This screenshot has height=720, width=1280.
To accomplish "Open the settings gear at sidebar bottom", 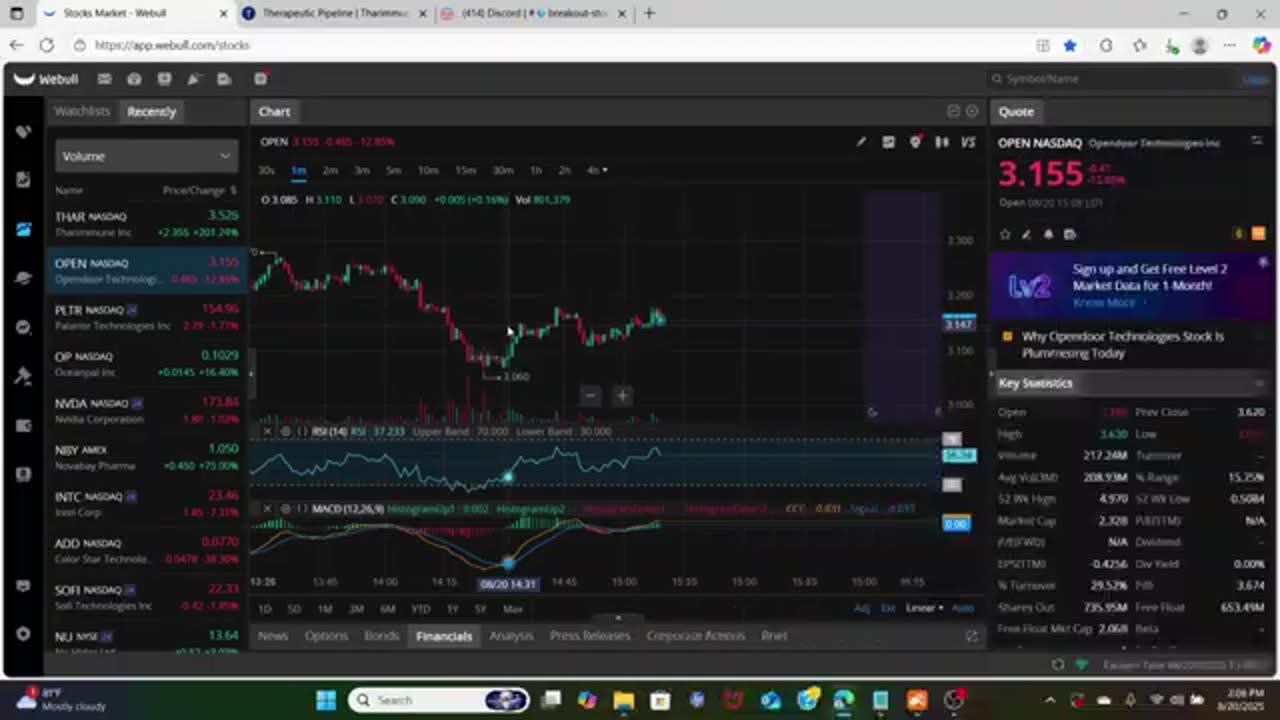I will [x=24, y=634].
